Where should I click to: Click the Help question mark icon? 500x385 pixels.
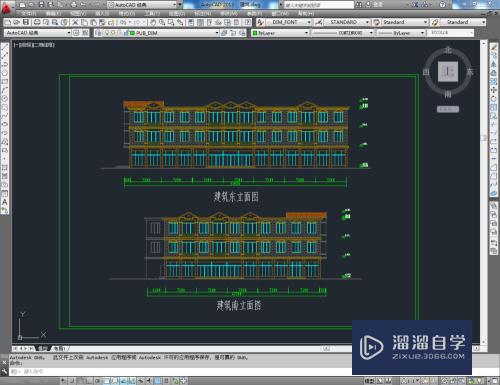click(x=442, y=5)
